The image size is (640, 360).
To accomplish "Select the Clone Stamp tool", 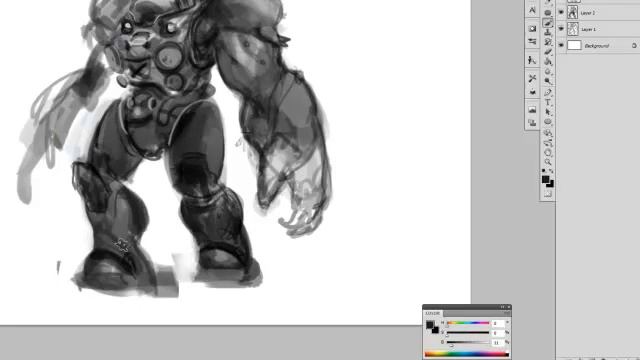I will (548, 33).
